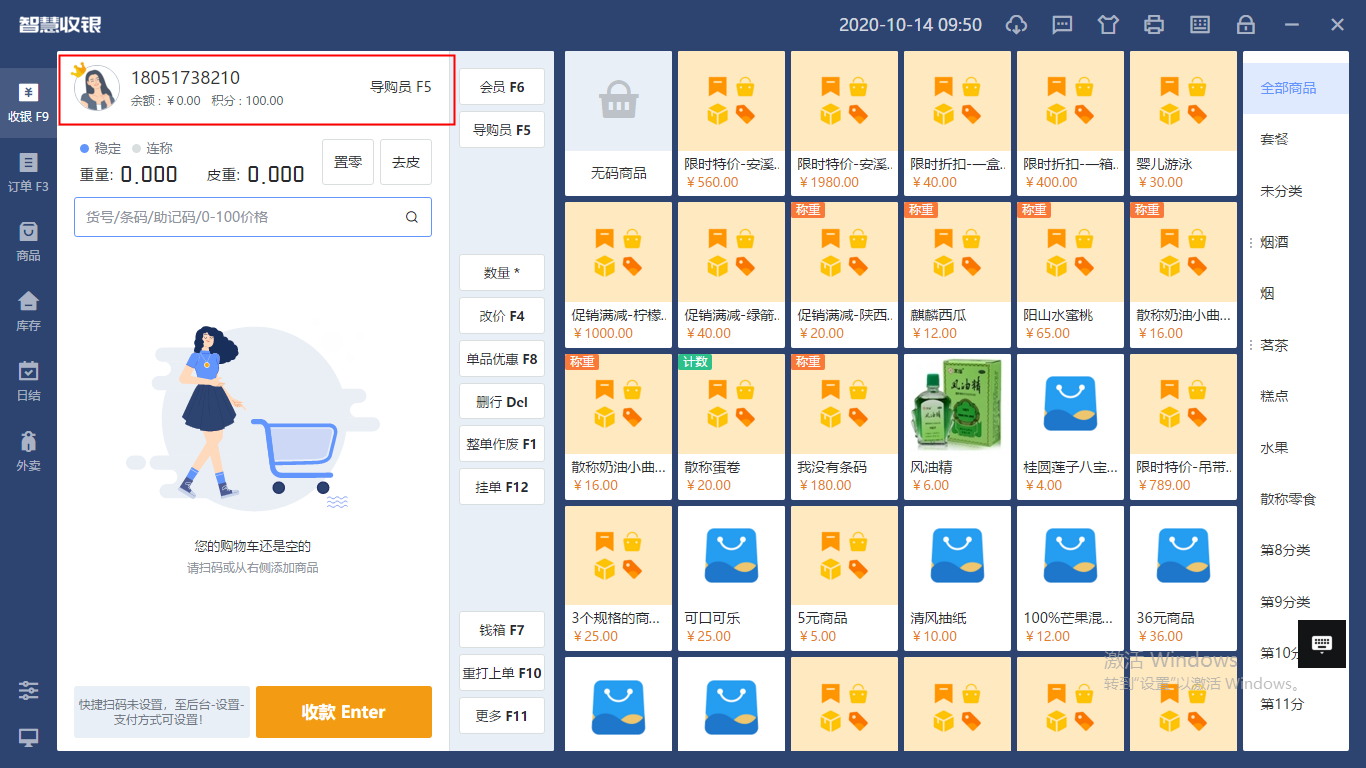Image resolution: width=1366 pixels, height=768 pixels.
Task: Open the messages icon in title bar
Action: 1063,25
